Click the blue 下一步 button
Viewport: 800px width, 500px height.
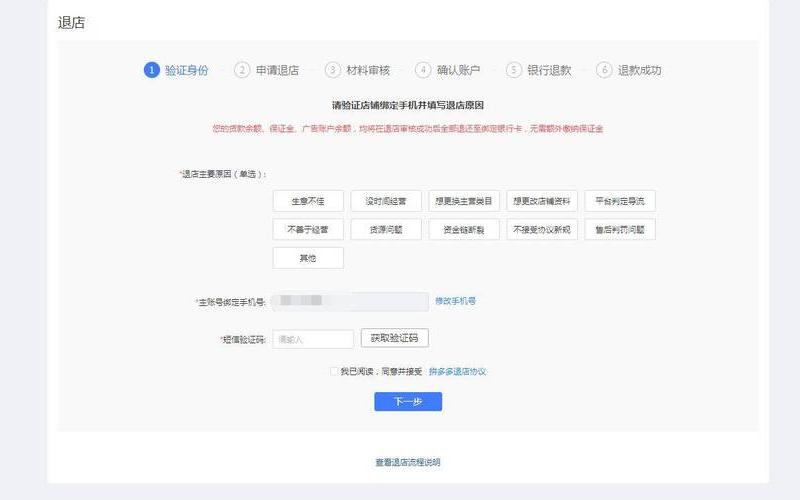(408, 402)
